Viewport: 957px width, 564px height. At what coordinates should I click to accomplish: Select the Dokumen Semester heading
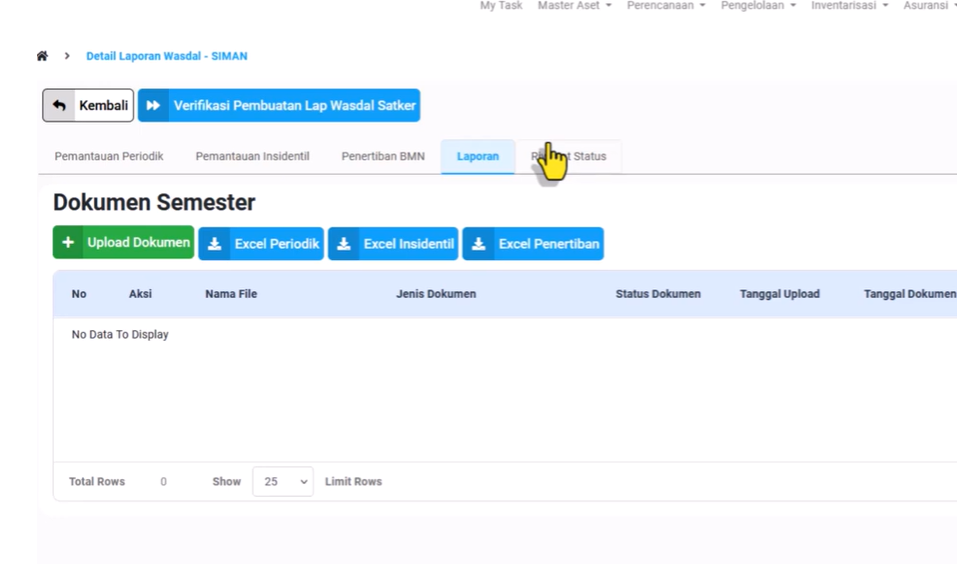(x=154, y=202)
